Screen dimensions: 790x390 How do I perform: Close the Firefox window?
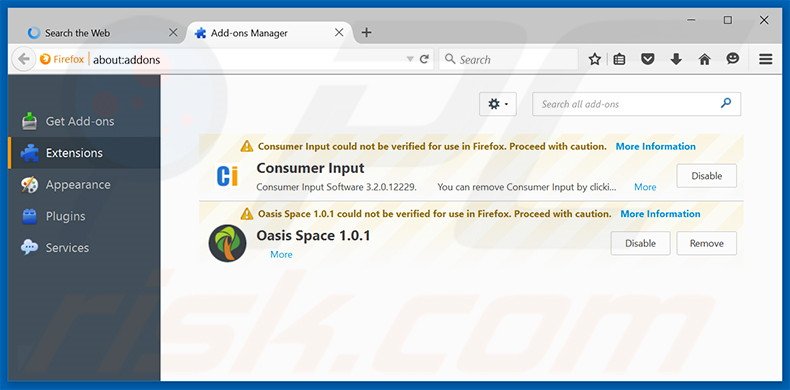[x=764, y=20]
